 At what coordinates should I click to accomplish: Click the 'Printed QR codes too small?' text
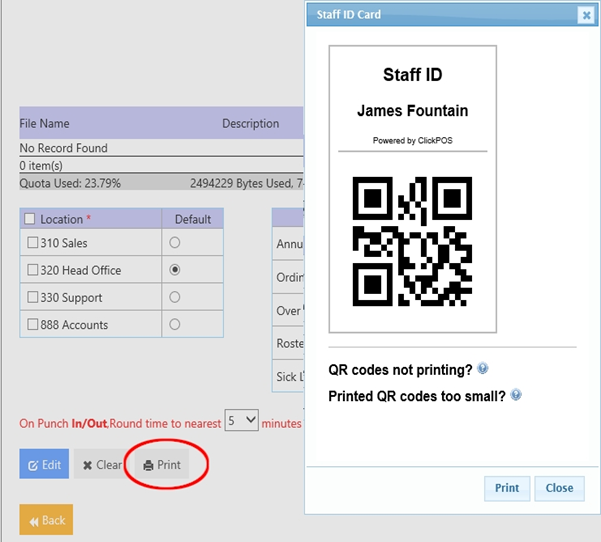[417, 396]
